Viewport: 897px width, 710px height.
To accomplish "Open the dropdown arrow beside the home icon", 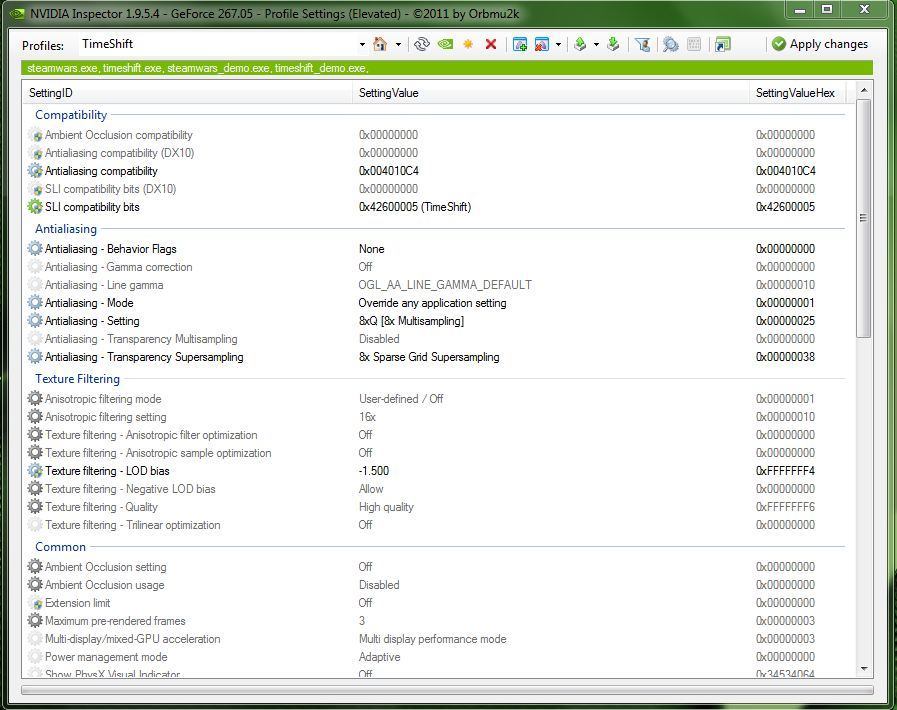I will (398, 44).
